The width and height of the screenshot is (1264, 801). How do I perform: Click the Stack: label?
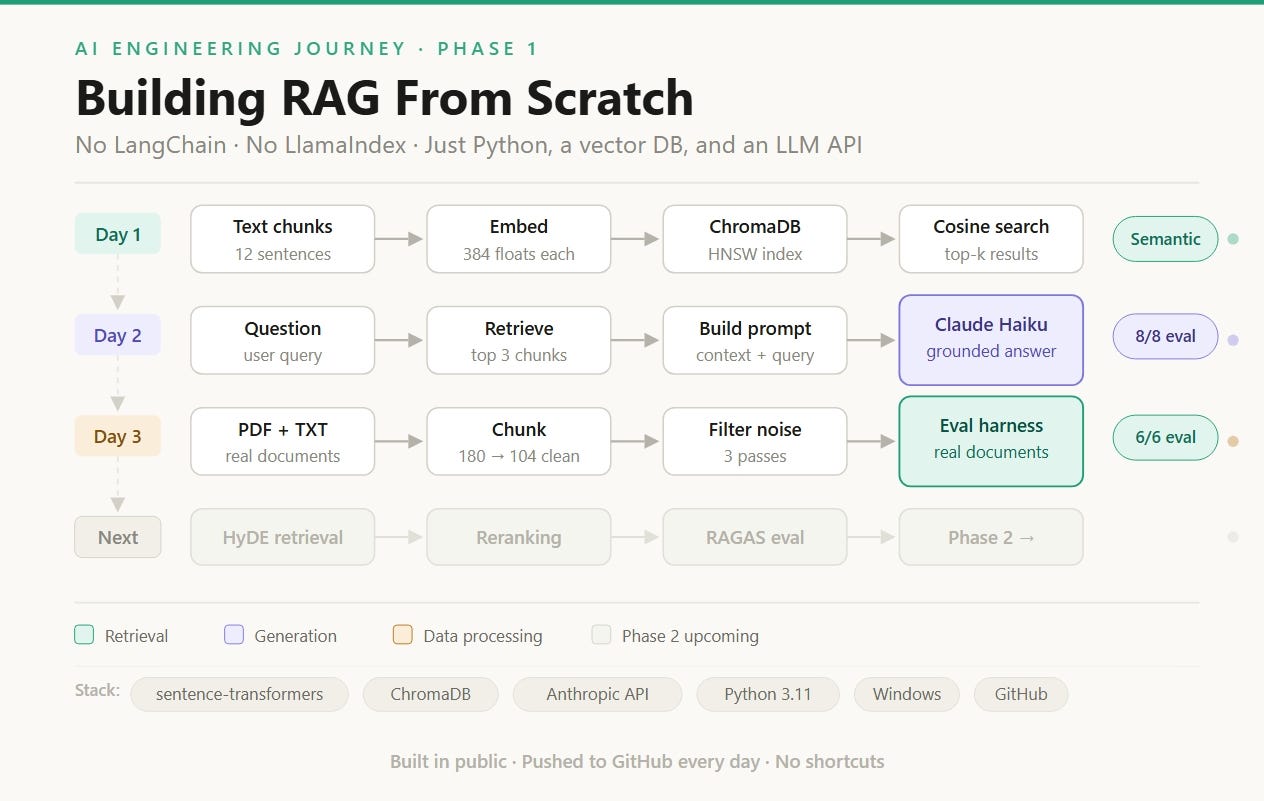pos(97,690)
